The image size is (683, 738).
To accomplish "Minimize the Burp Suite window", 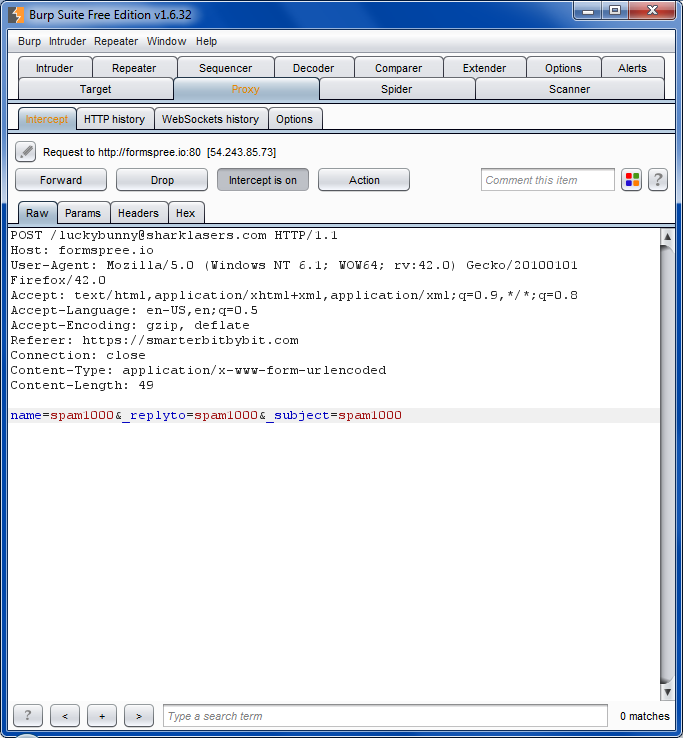I will [588, 11].
